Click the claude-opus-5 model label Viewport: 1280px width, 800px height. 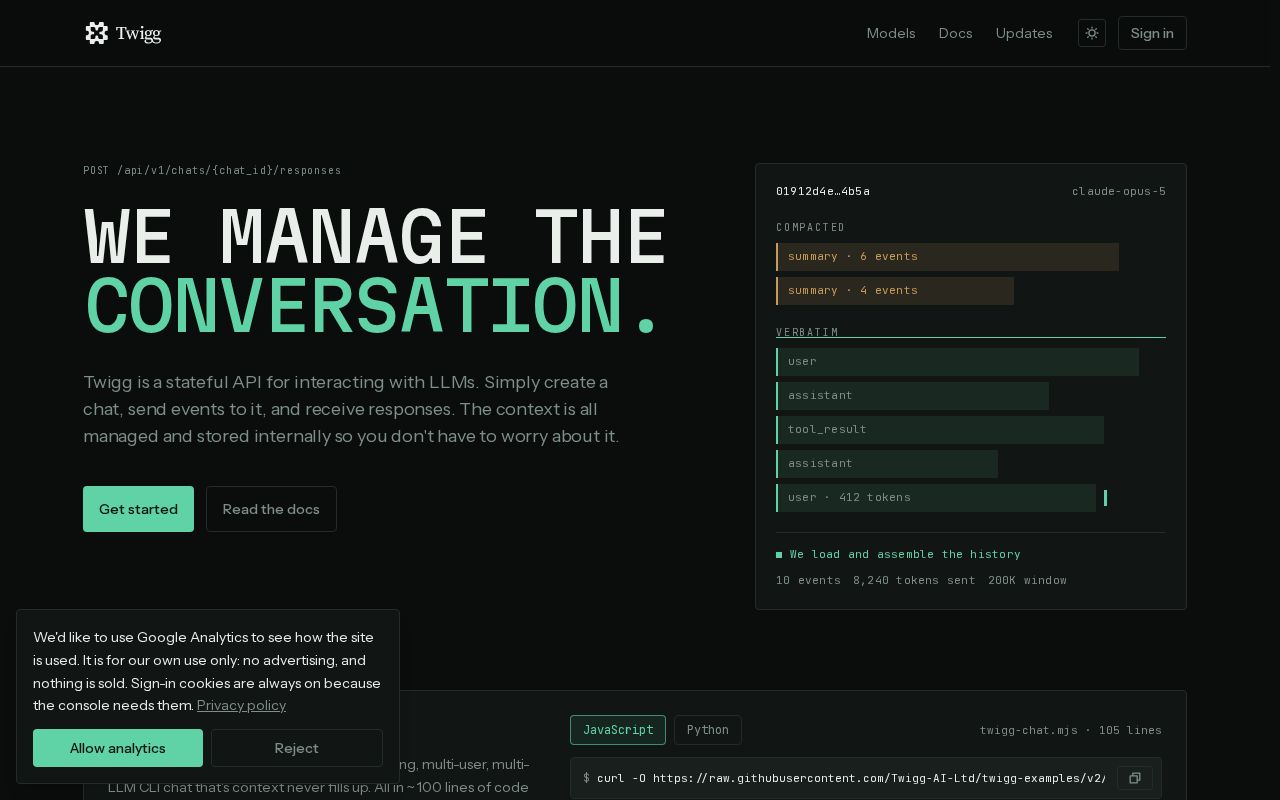(x=1119, y=191)
